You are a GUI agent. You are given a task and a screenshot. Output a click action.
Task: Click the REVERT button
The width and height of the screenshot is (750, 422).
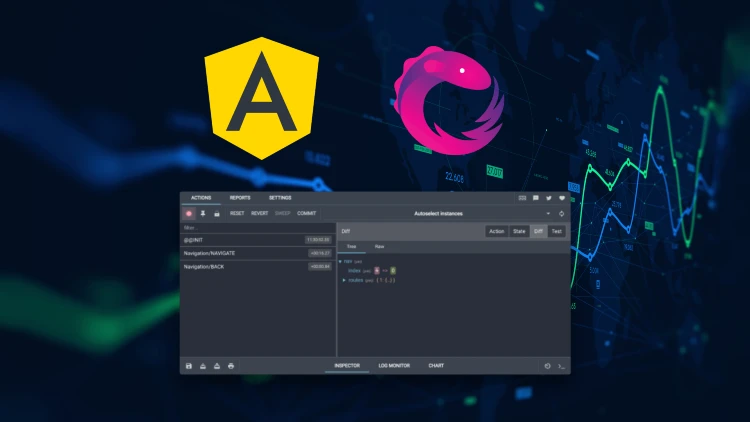tap(260, 213)
